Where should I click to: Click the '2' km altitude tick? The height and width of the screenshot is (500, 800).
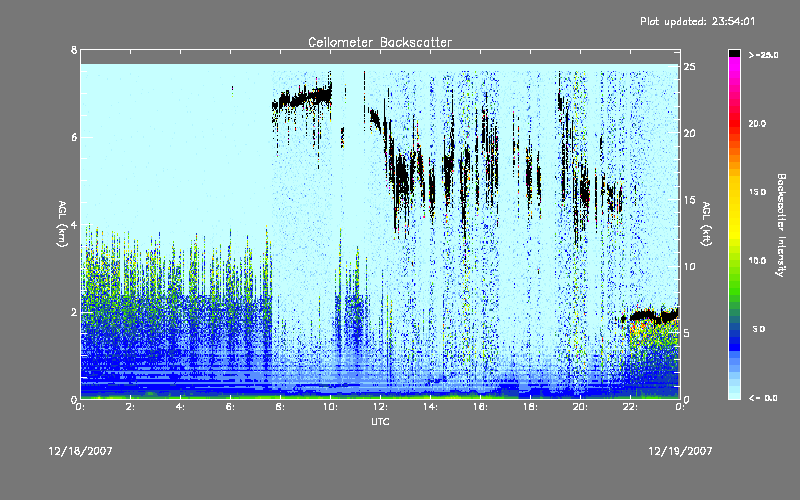point(74,312)
